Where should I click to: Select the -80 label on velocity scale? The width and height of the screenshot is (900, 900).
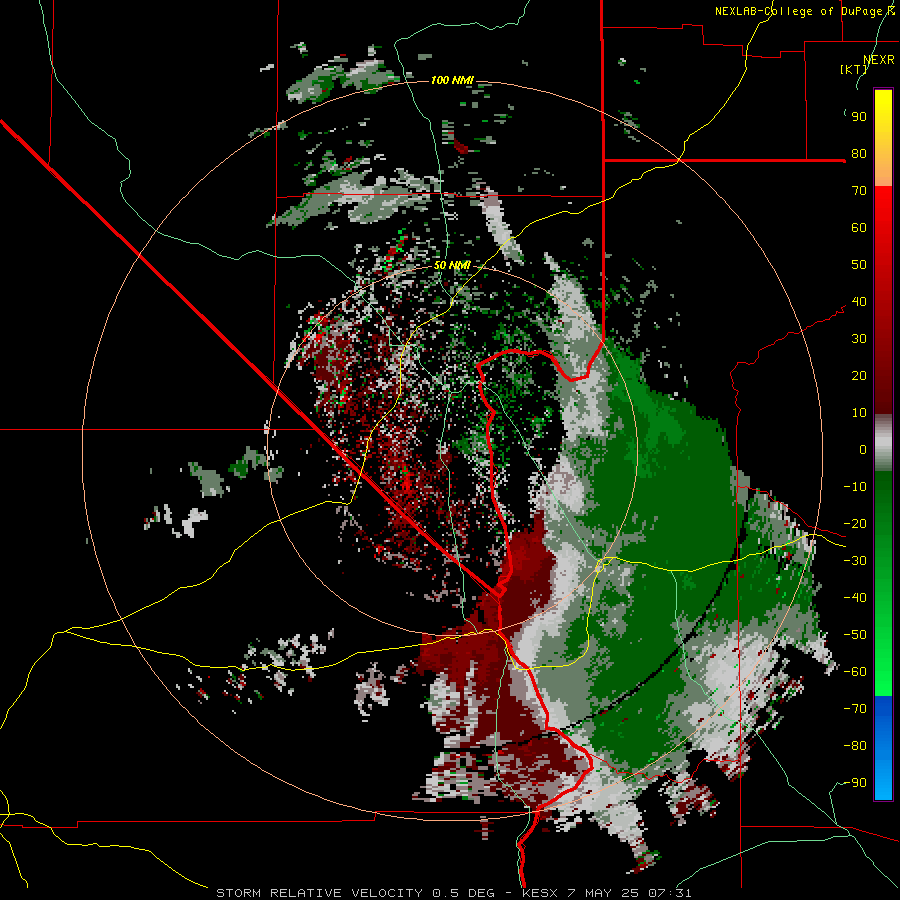[x=855, y=746]
